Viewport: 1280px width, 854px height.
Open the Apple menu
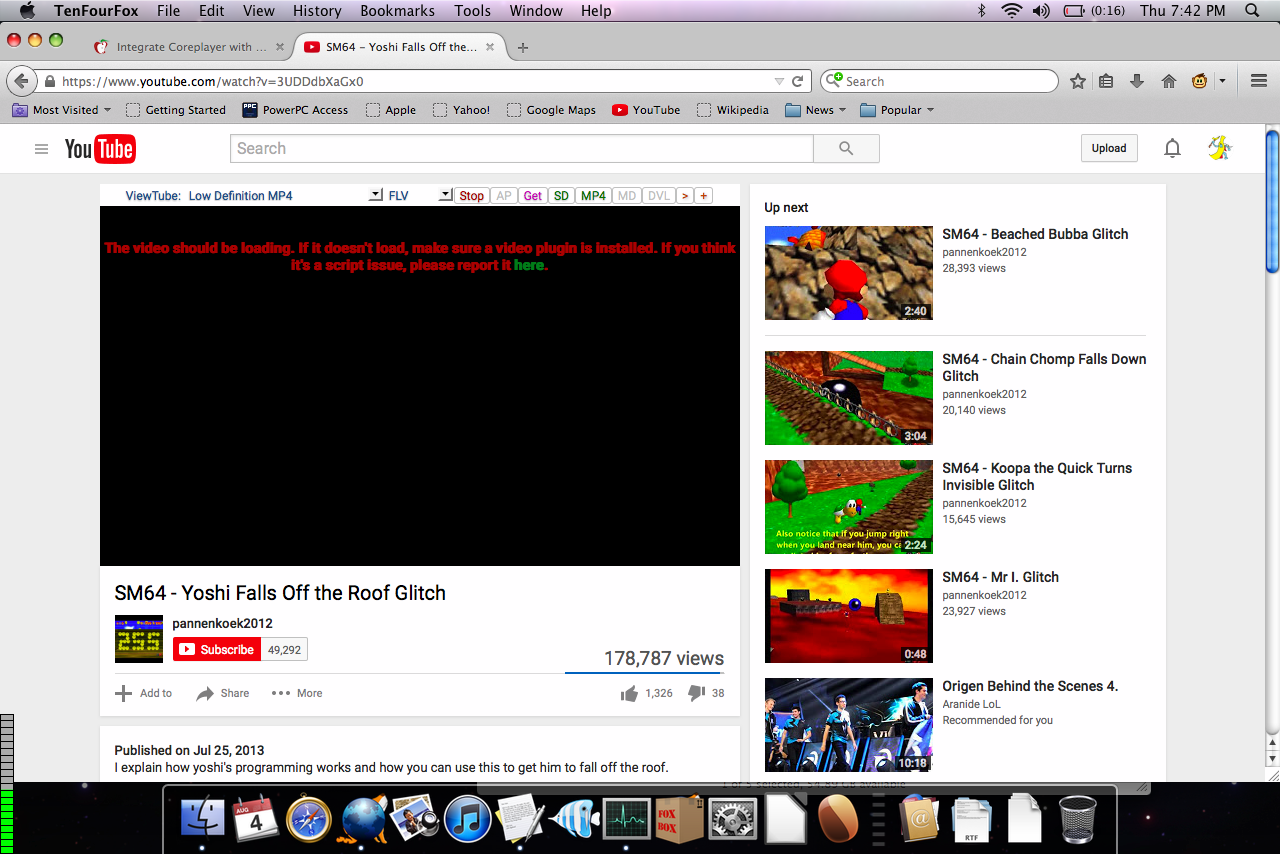pos(27,11)
